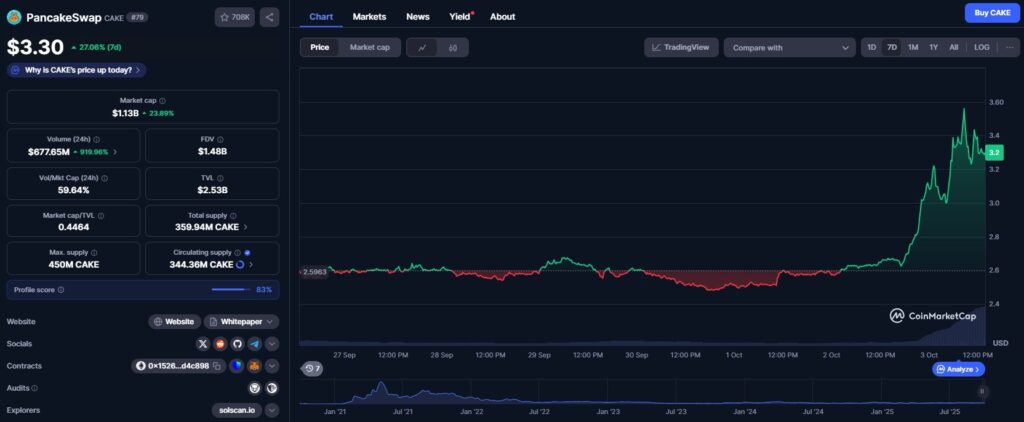Open the X (Twitter) social link
This screenshot has height=422, width=1024.
click(x=203, y=343)
